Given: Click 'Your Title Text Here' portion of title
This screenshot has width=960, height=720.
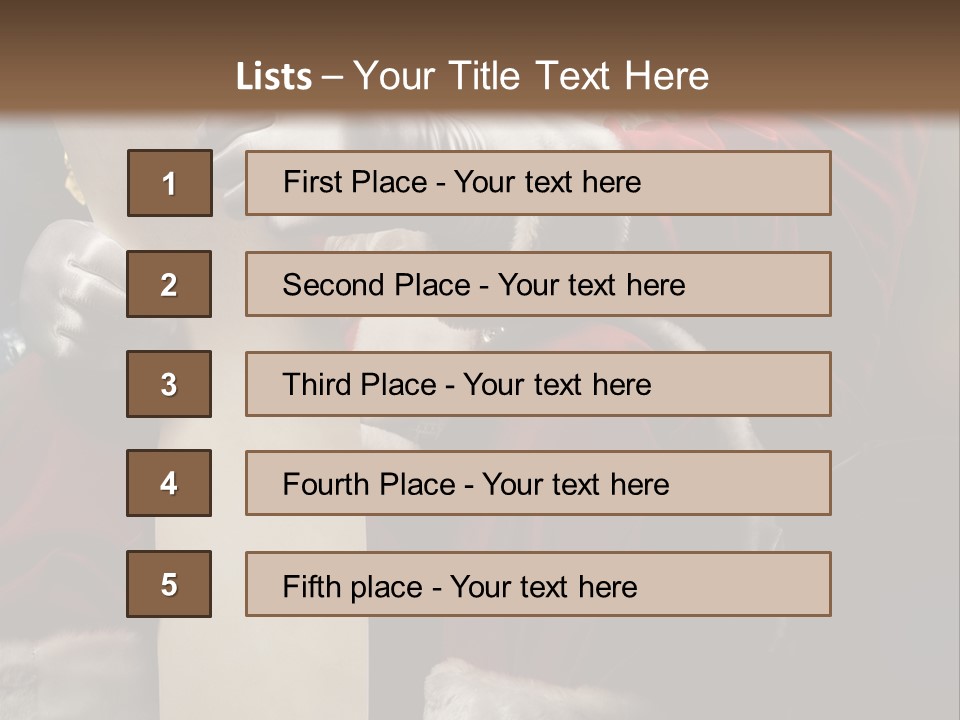Looking at the screenshot, I should pos(531,76).
